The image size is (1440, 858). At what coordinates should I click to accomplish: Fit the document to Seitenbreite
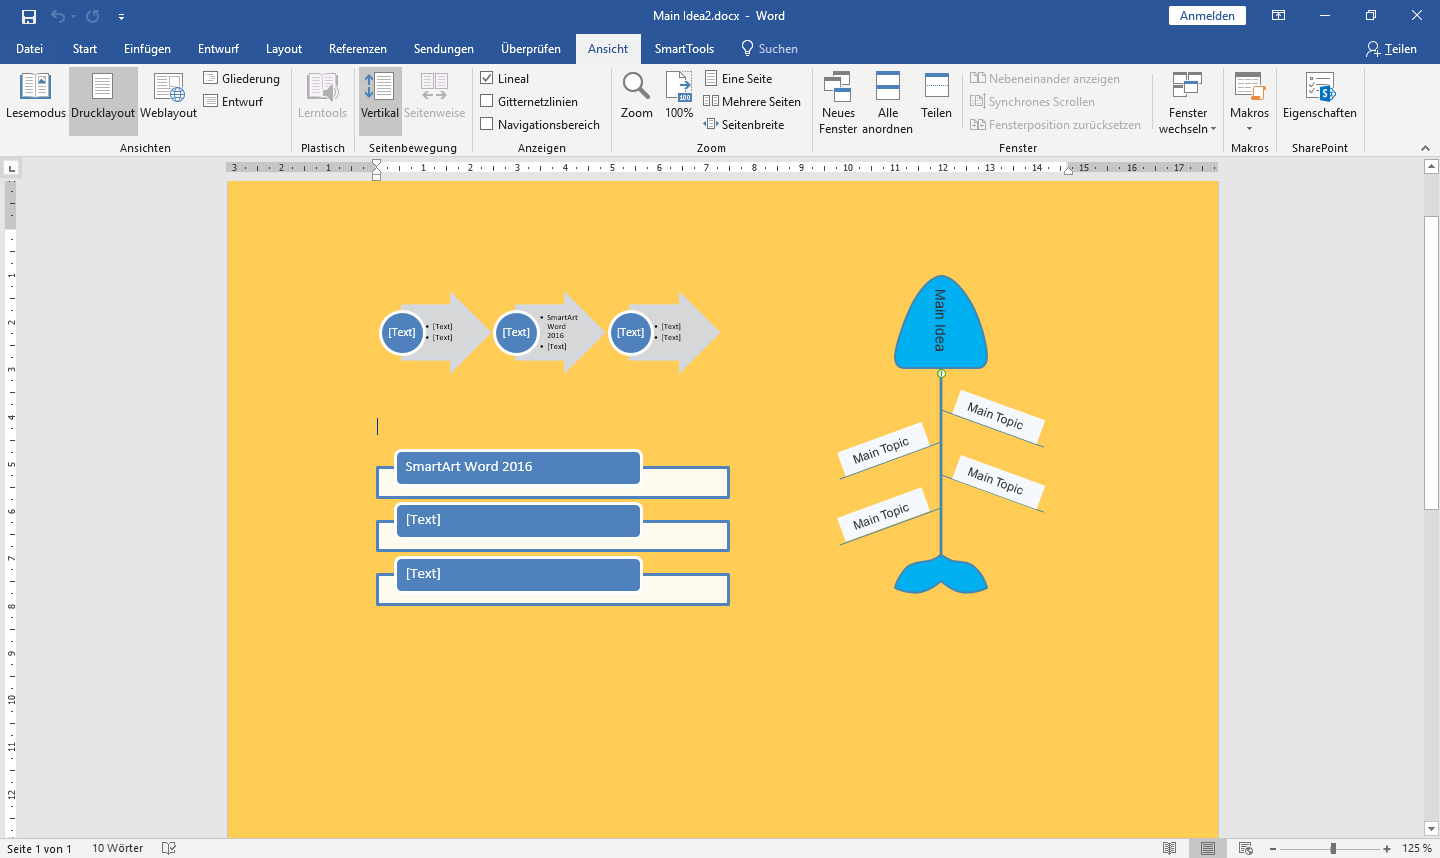744,124
